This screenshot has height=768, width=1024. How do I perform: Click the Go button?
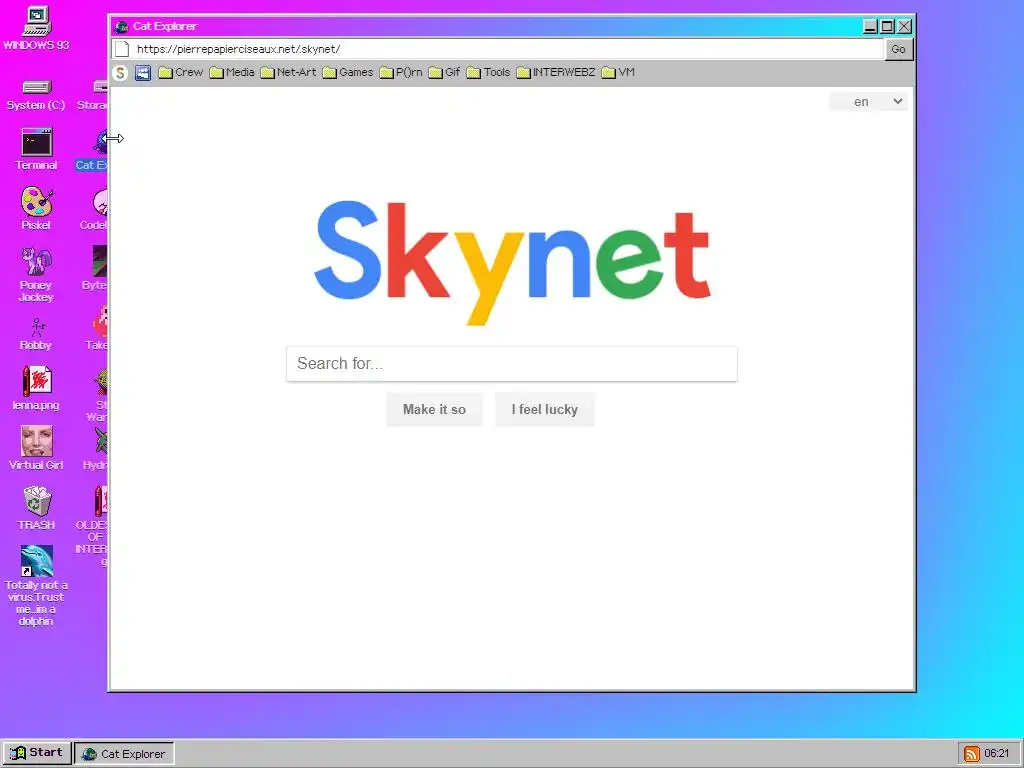point(899,49)
